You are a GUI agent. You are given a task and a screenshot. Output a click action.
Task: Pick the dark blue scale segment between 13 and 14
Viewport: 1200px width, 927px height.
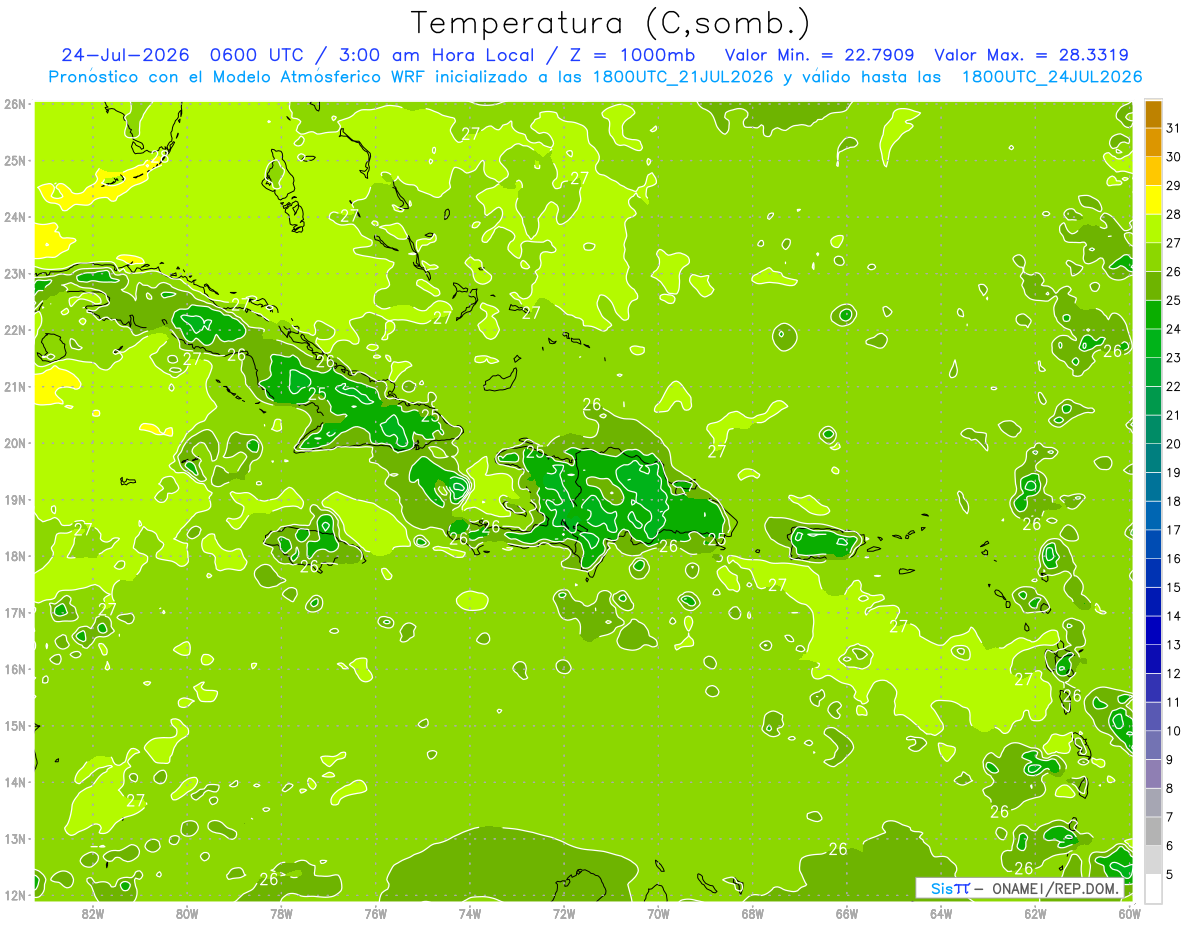1153,630
